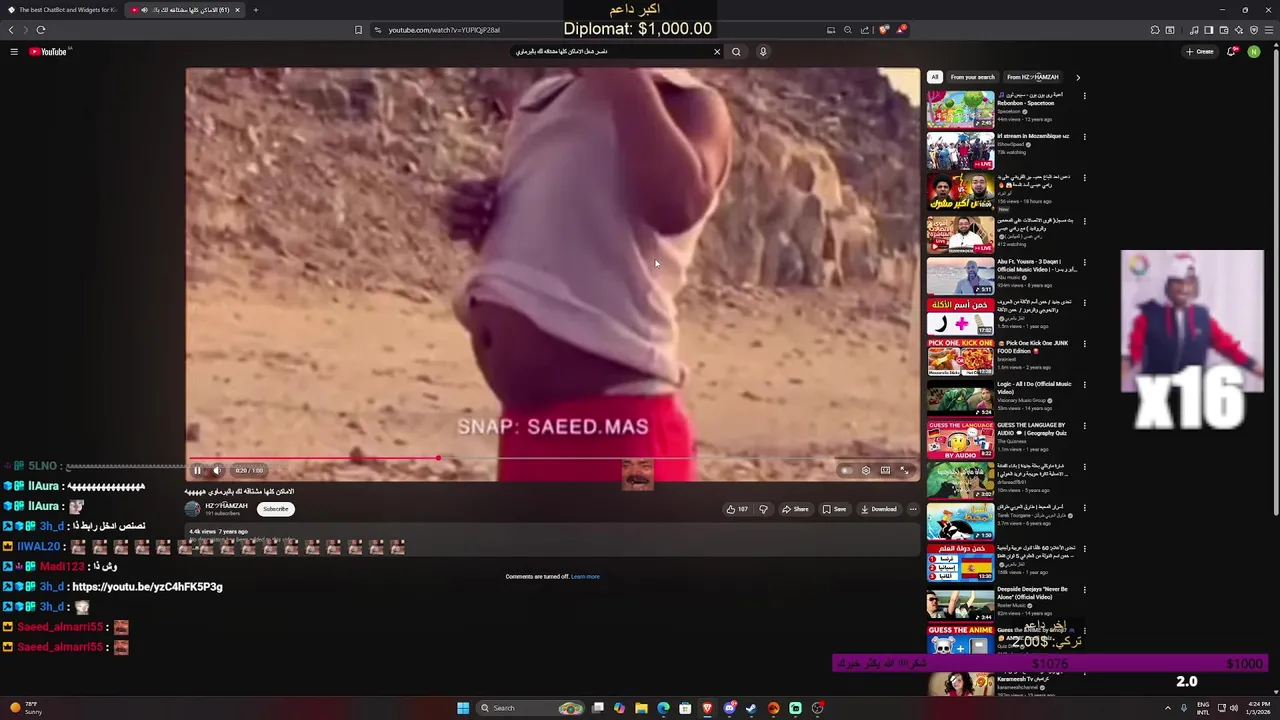The width and height of the screenshot is (1280, 720).
Task: Click the YouTube search magnifier button
Action: 736,52
